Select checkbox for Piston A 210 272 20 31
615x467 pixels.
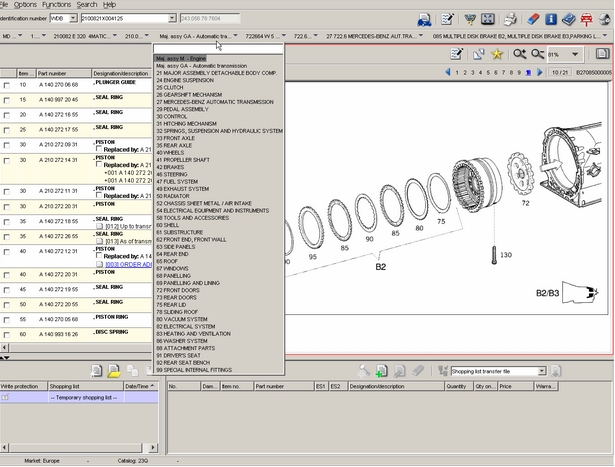(x=7, y=207)
